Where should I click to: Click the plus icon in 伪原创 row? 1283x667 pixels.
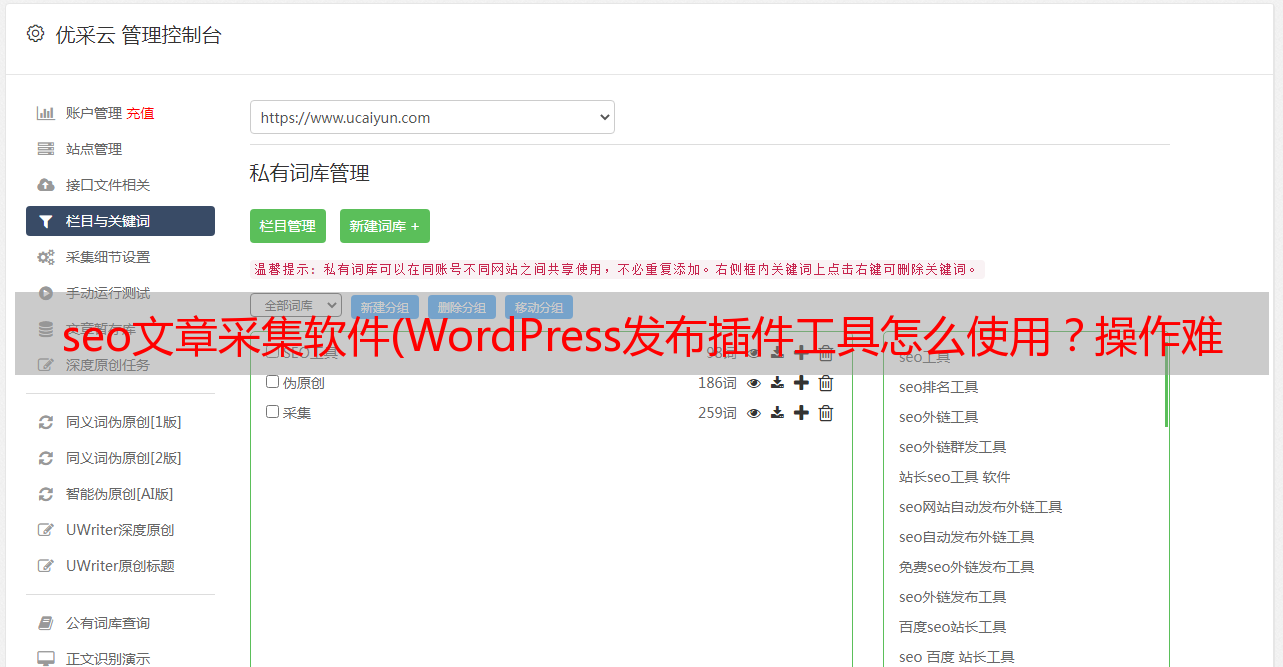point(801,383)
